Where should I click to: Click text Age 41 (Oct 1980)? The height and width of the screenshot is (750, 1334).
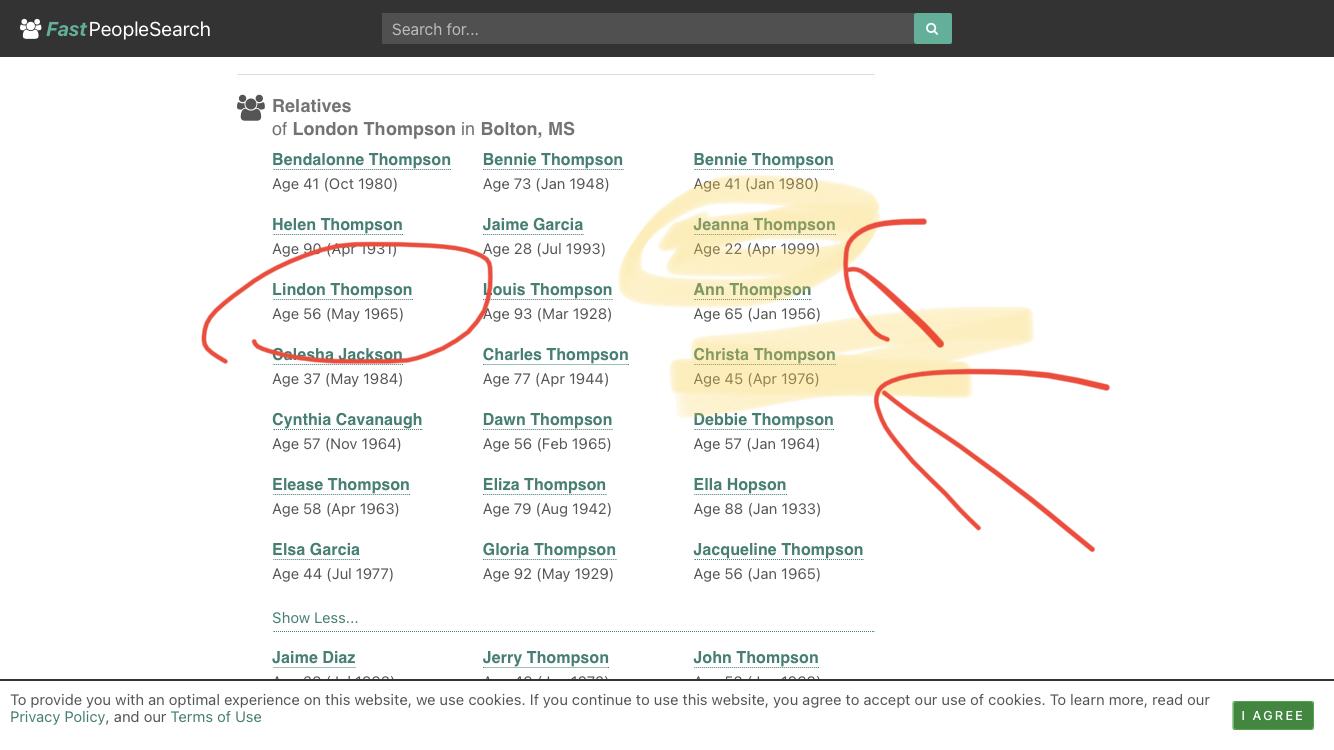pos(335,184)
